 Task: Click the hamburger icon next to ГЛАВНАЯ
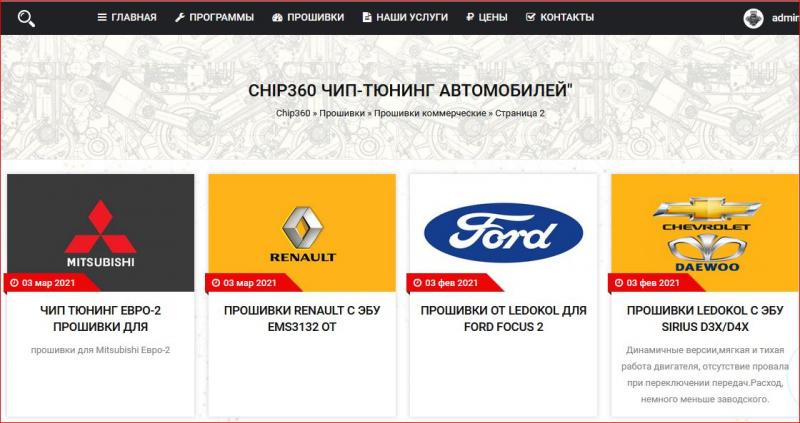[102, 17]
